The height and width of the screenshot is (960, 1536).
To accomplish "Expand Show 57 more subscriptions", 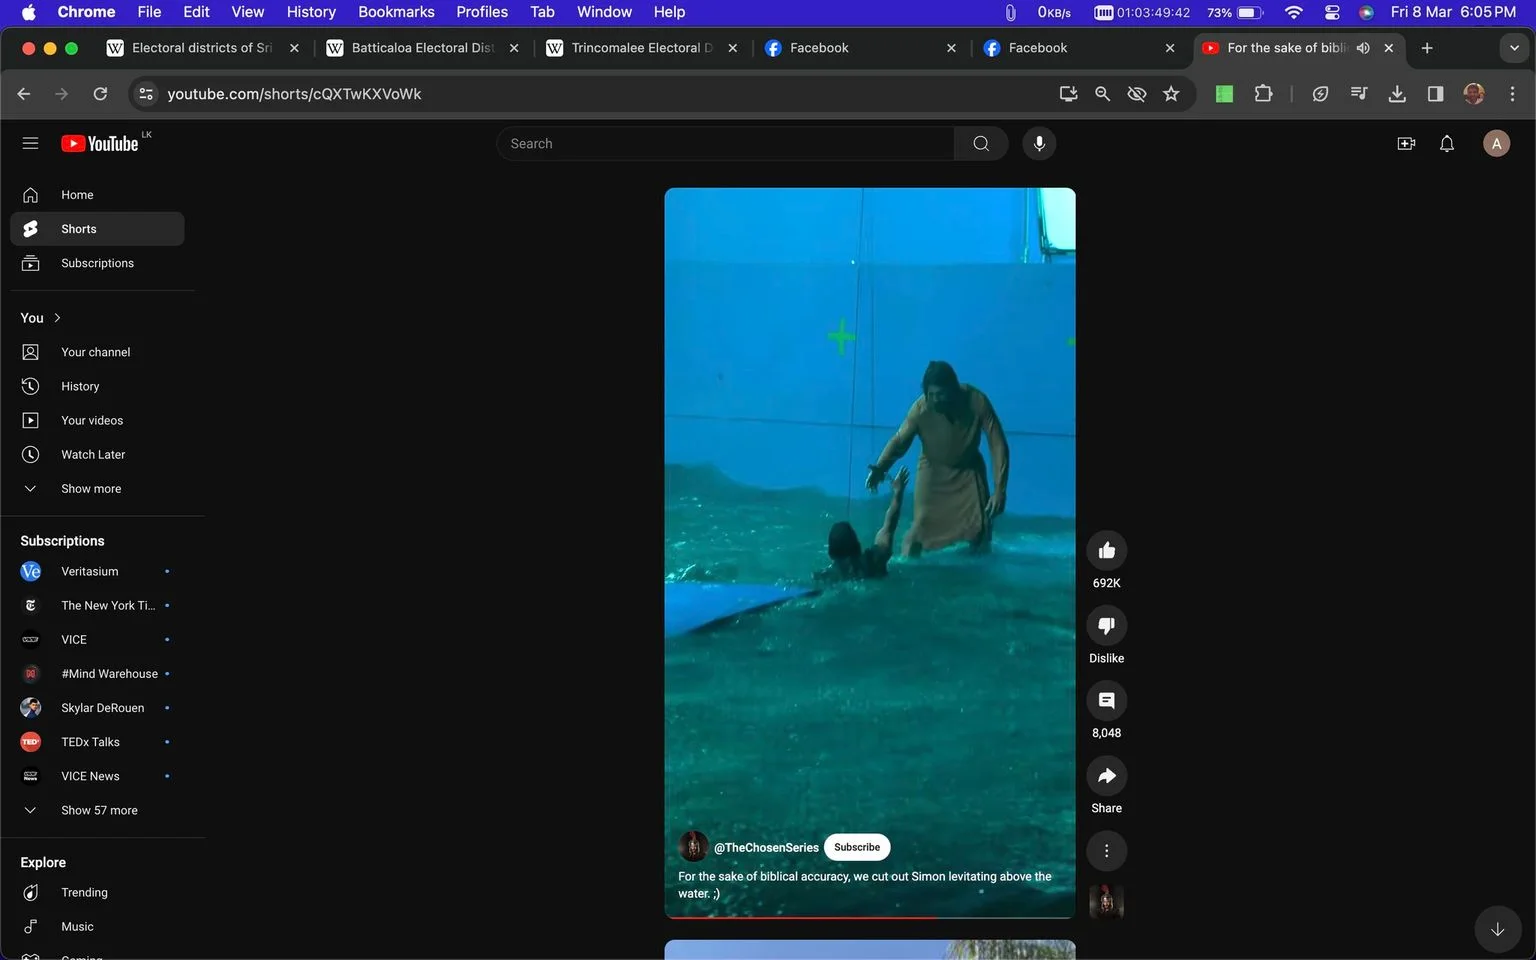I will pos(97,810).
